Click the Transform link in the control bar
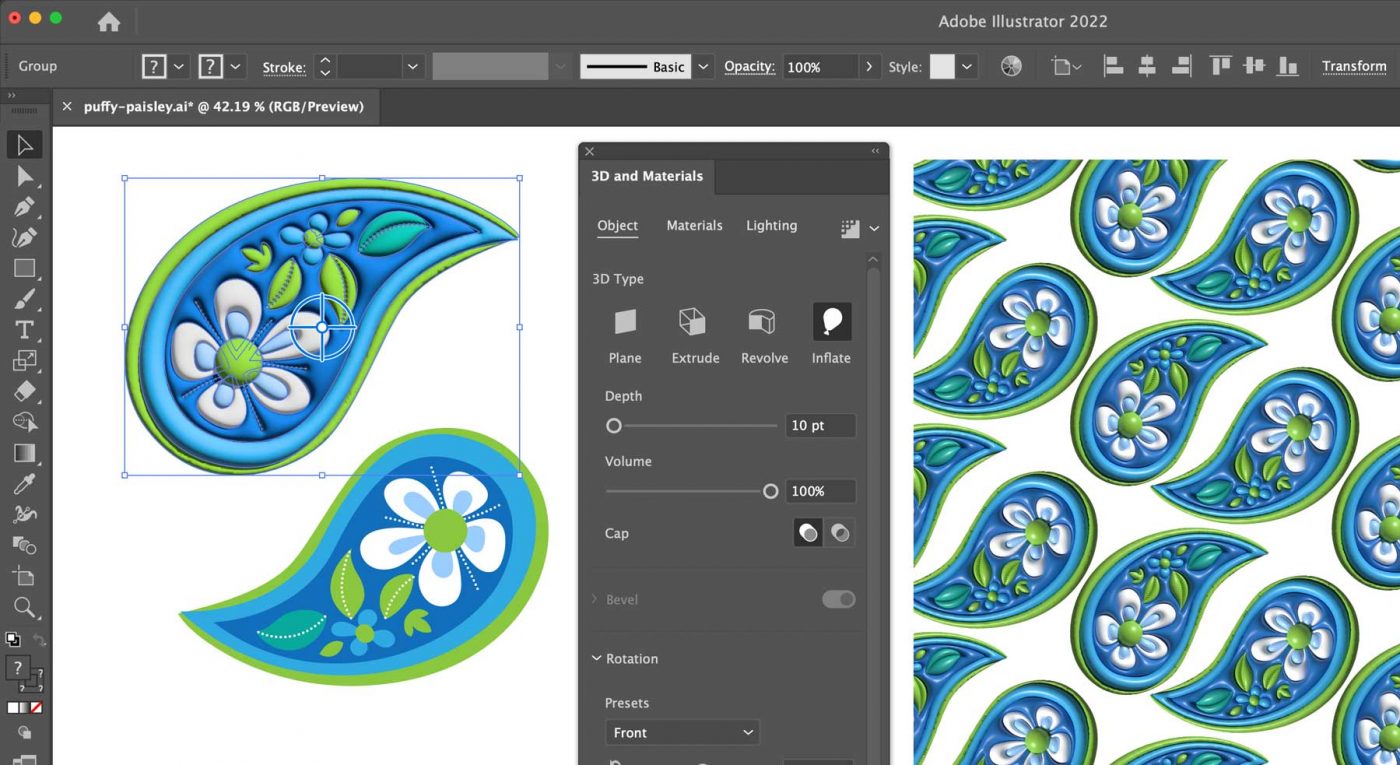The width and height of the screenshot is (1400, 765). [1354, 65]
